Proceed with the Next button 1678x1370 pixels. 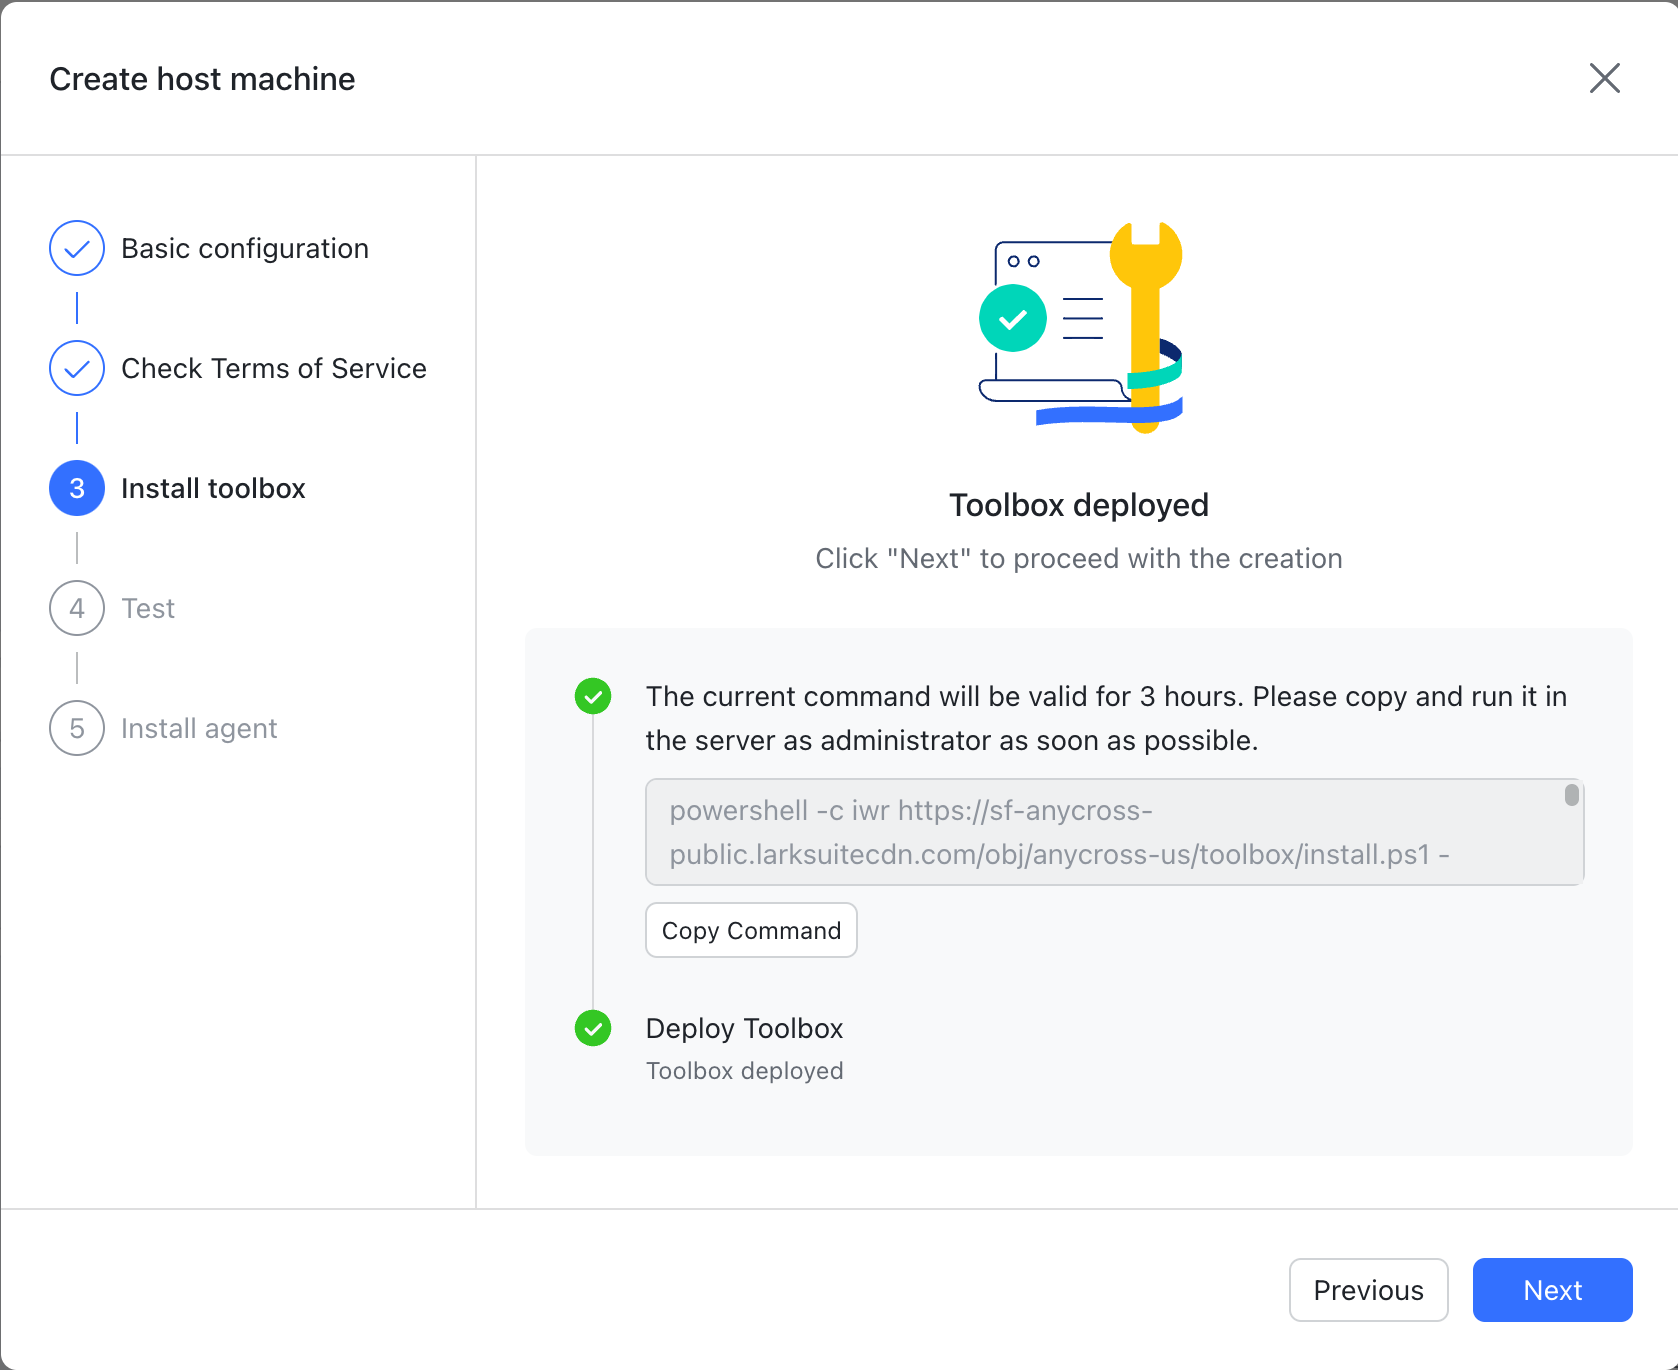pyautogui.click(x=1552, y=1290)
